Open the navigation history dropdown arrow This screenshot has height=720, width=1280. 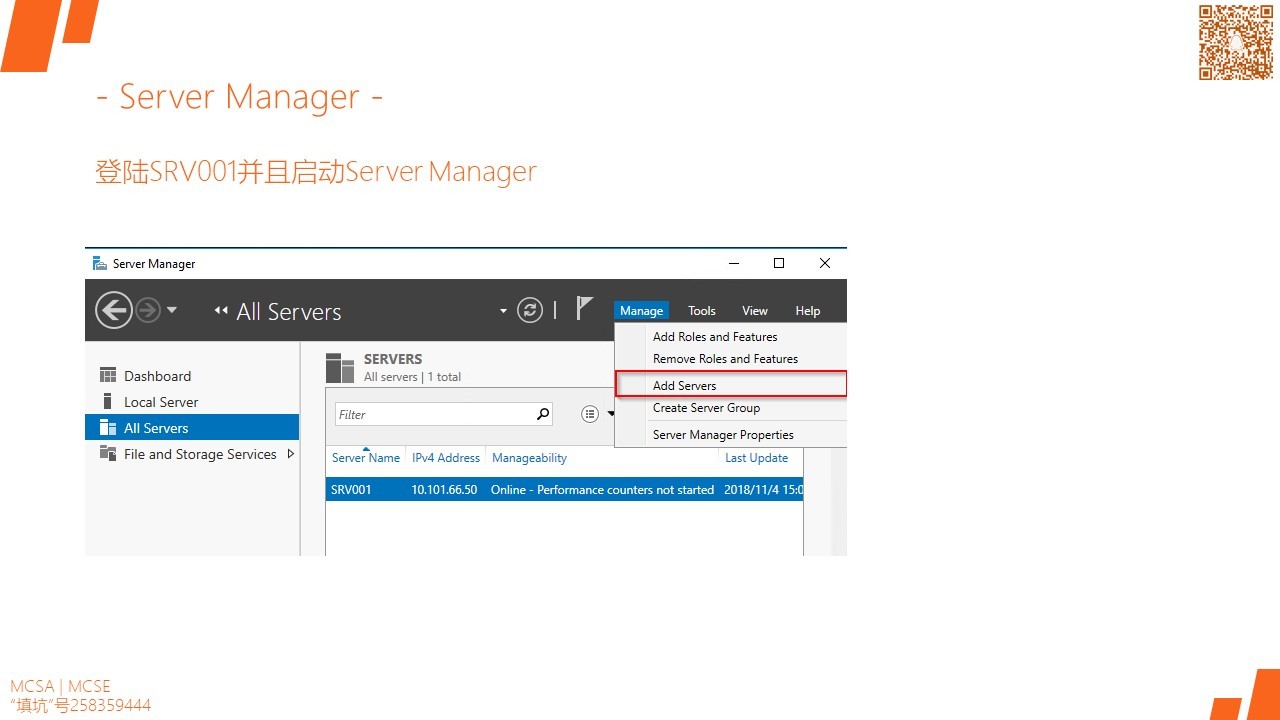172,310
